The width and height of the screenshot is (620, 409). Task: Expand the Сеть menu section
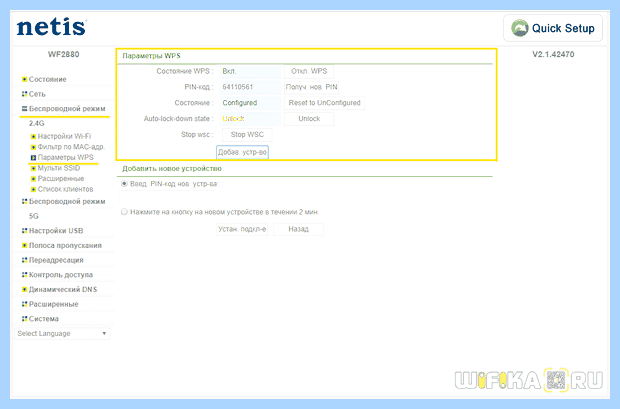[37, 94]
